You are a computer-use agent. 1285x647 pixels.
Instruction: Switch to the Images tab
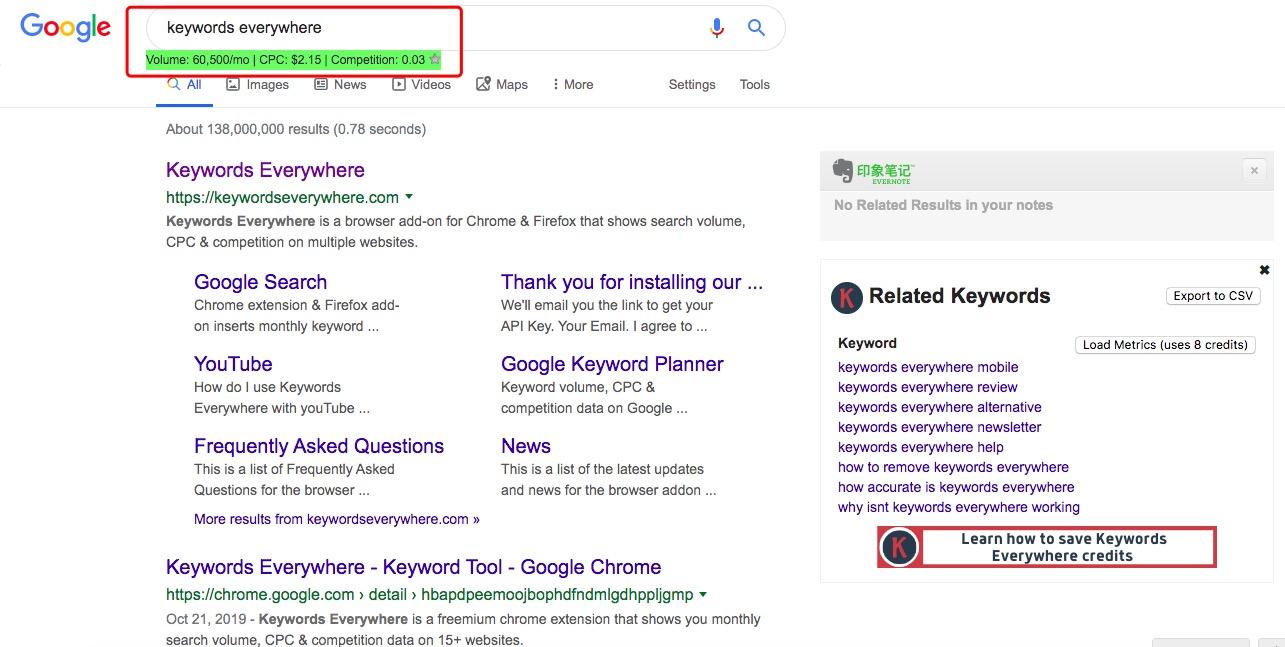(257, 85)
